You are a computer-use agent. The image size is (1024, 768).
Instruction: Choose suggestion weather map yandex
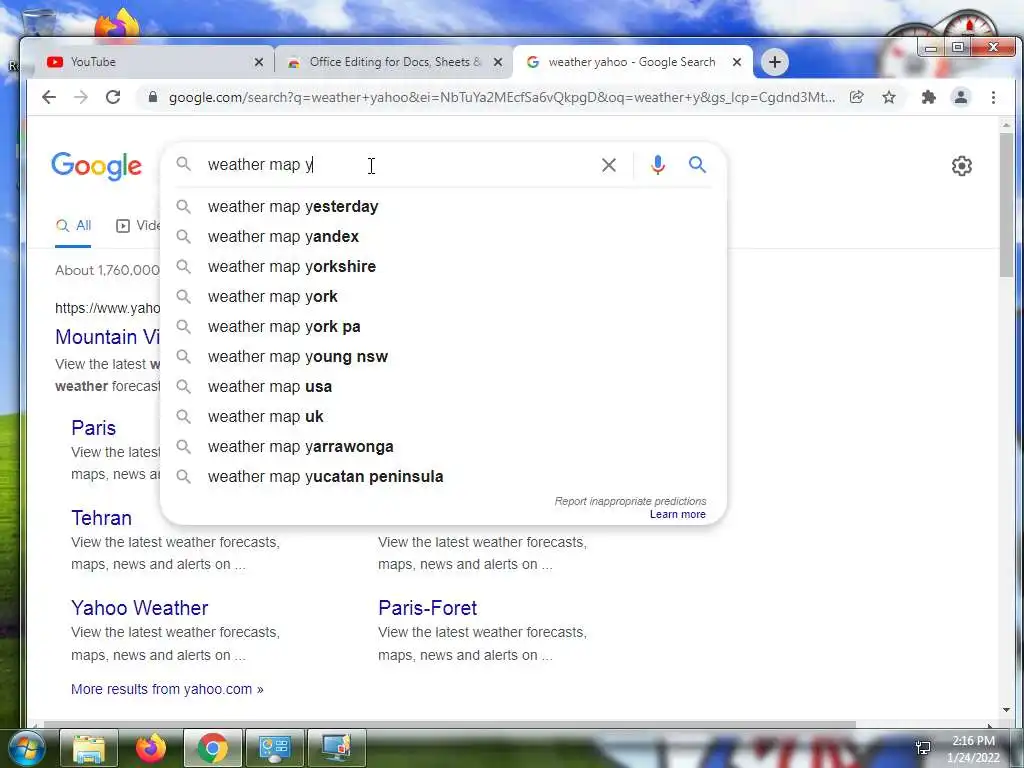pyautogui.click(x=443, y=236)
